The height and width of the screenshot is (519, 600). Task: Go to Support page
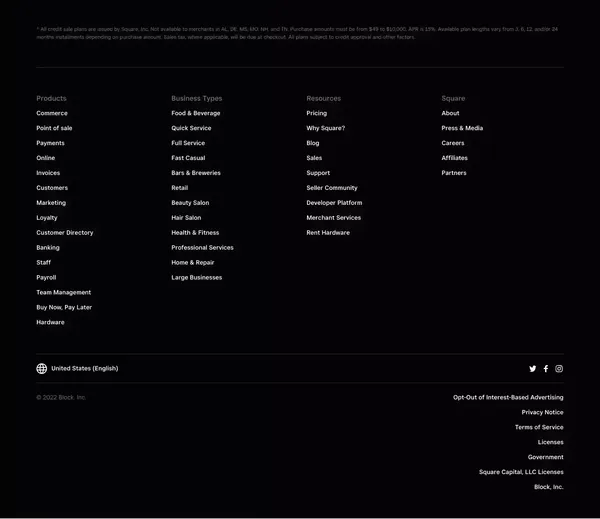pyautogui.click(x=318, y=173)
